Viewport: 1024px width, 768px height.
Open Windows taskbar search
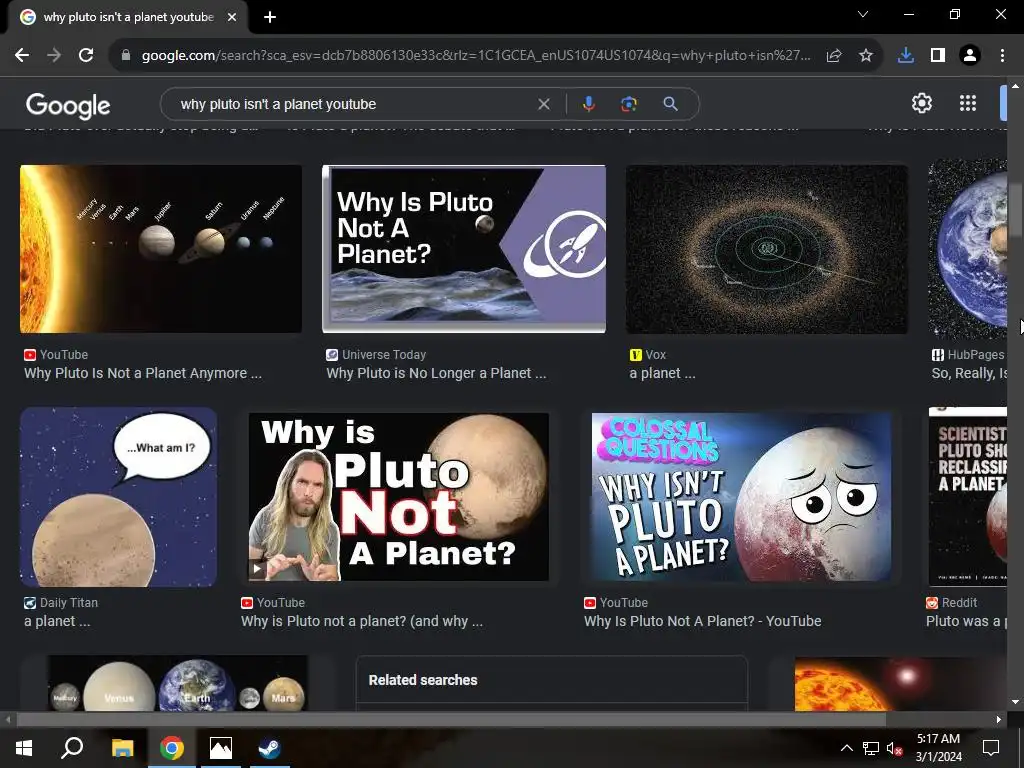click(72, 748)
